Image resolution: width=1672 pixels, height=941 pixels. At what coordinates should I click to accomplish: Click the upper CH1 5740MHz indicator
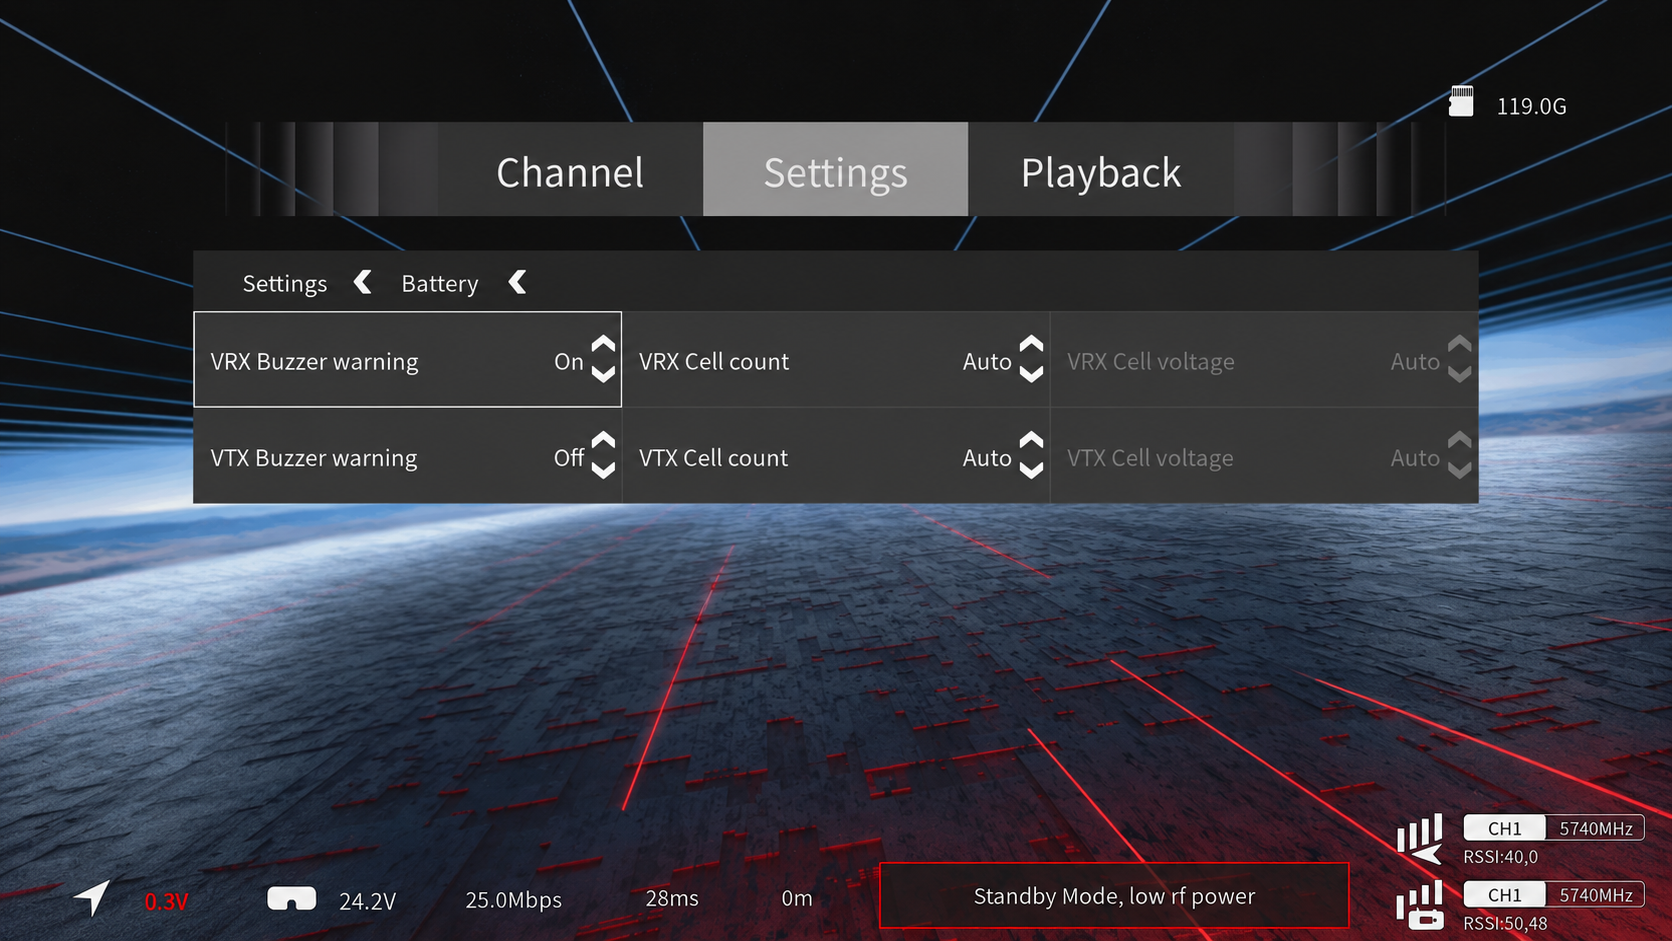click(x=1553, y=828)
